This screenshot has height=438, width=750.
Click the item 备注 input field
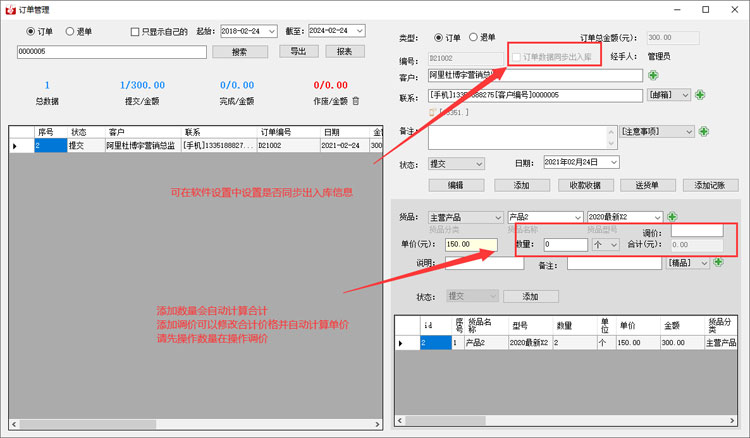614,263
